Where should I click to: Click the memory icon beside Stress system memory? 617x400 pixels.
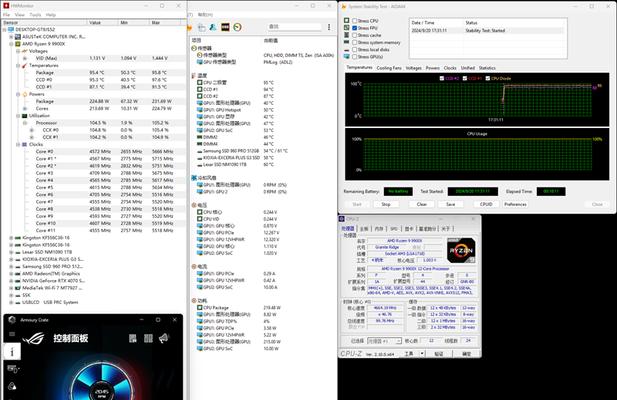point(347,42)
